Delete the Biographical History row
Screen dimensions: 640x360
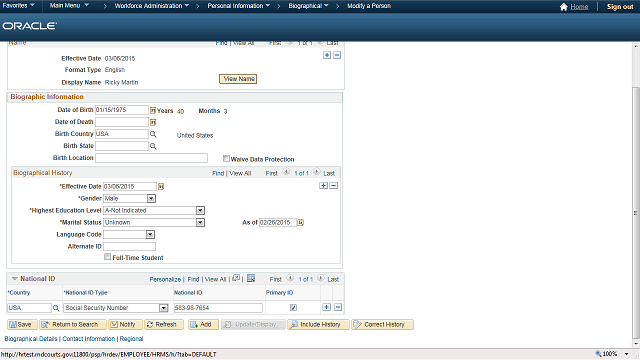[333, 186]
